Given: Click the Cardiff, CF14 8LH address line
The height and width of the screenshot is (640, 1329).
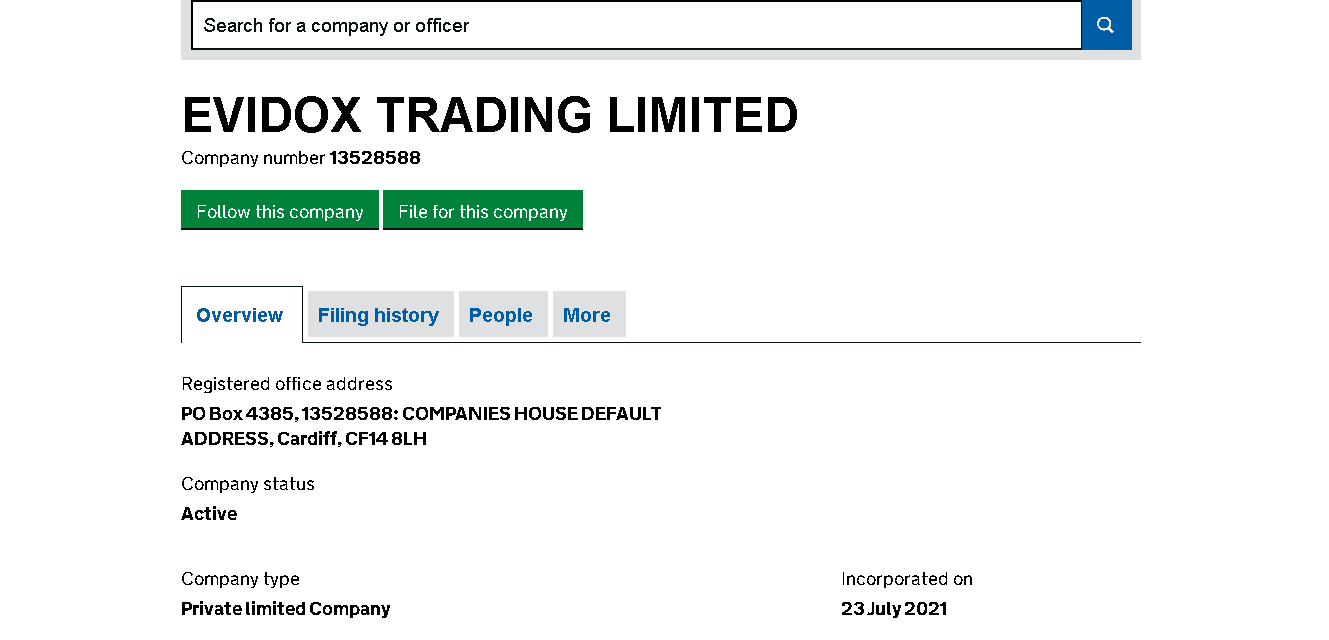Looking at the screenshot, I should click(x=304, y=439).
